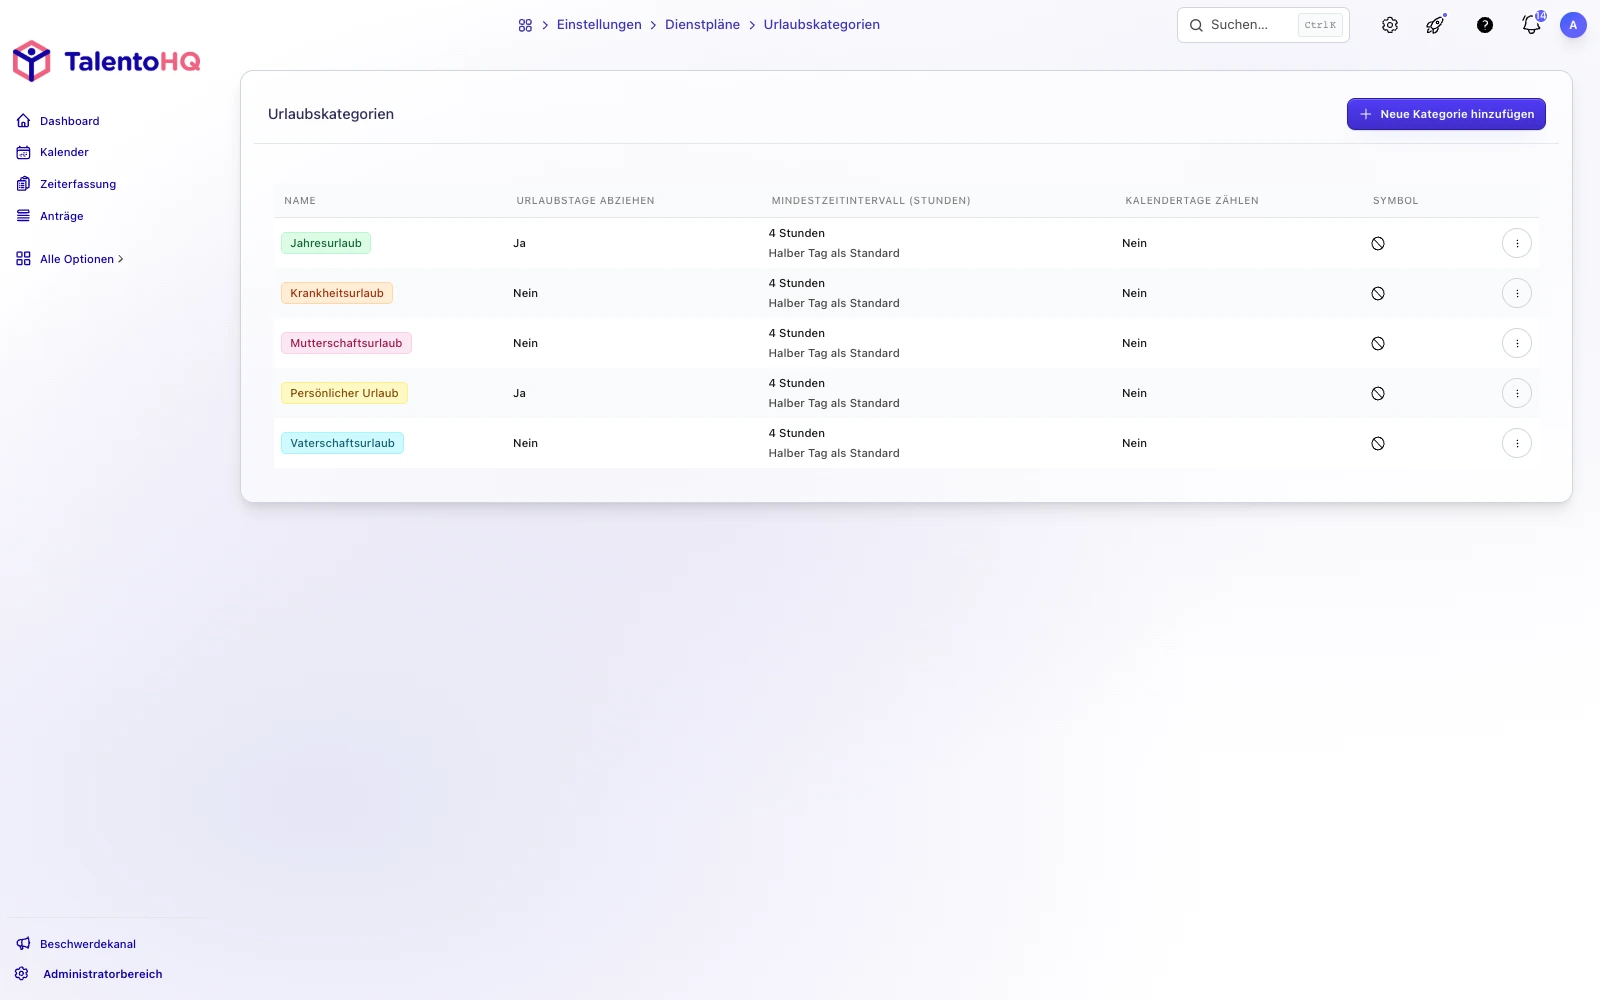Click the symbol icon for Persönlicher Urlaub
Viewport: 1600px width, 1000px height.
click(x=1378, y=393)
